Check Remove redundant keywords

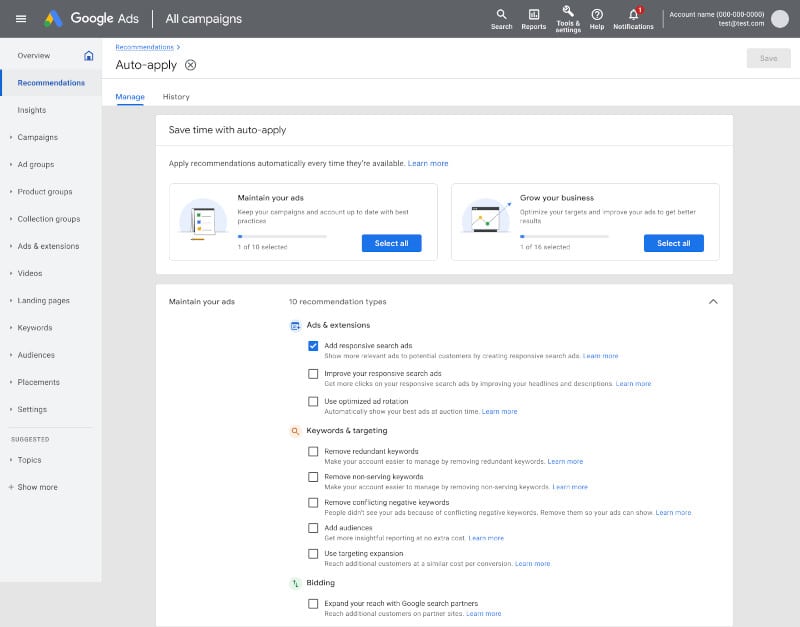point(314,452)
